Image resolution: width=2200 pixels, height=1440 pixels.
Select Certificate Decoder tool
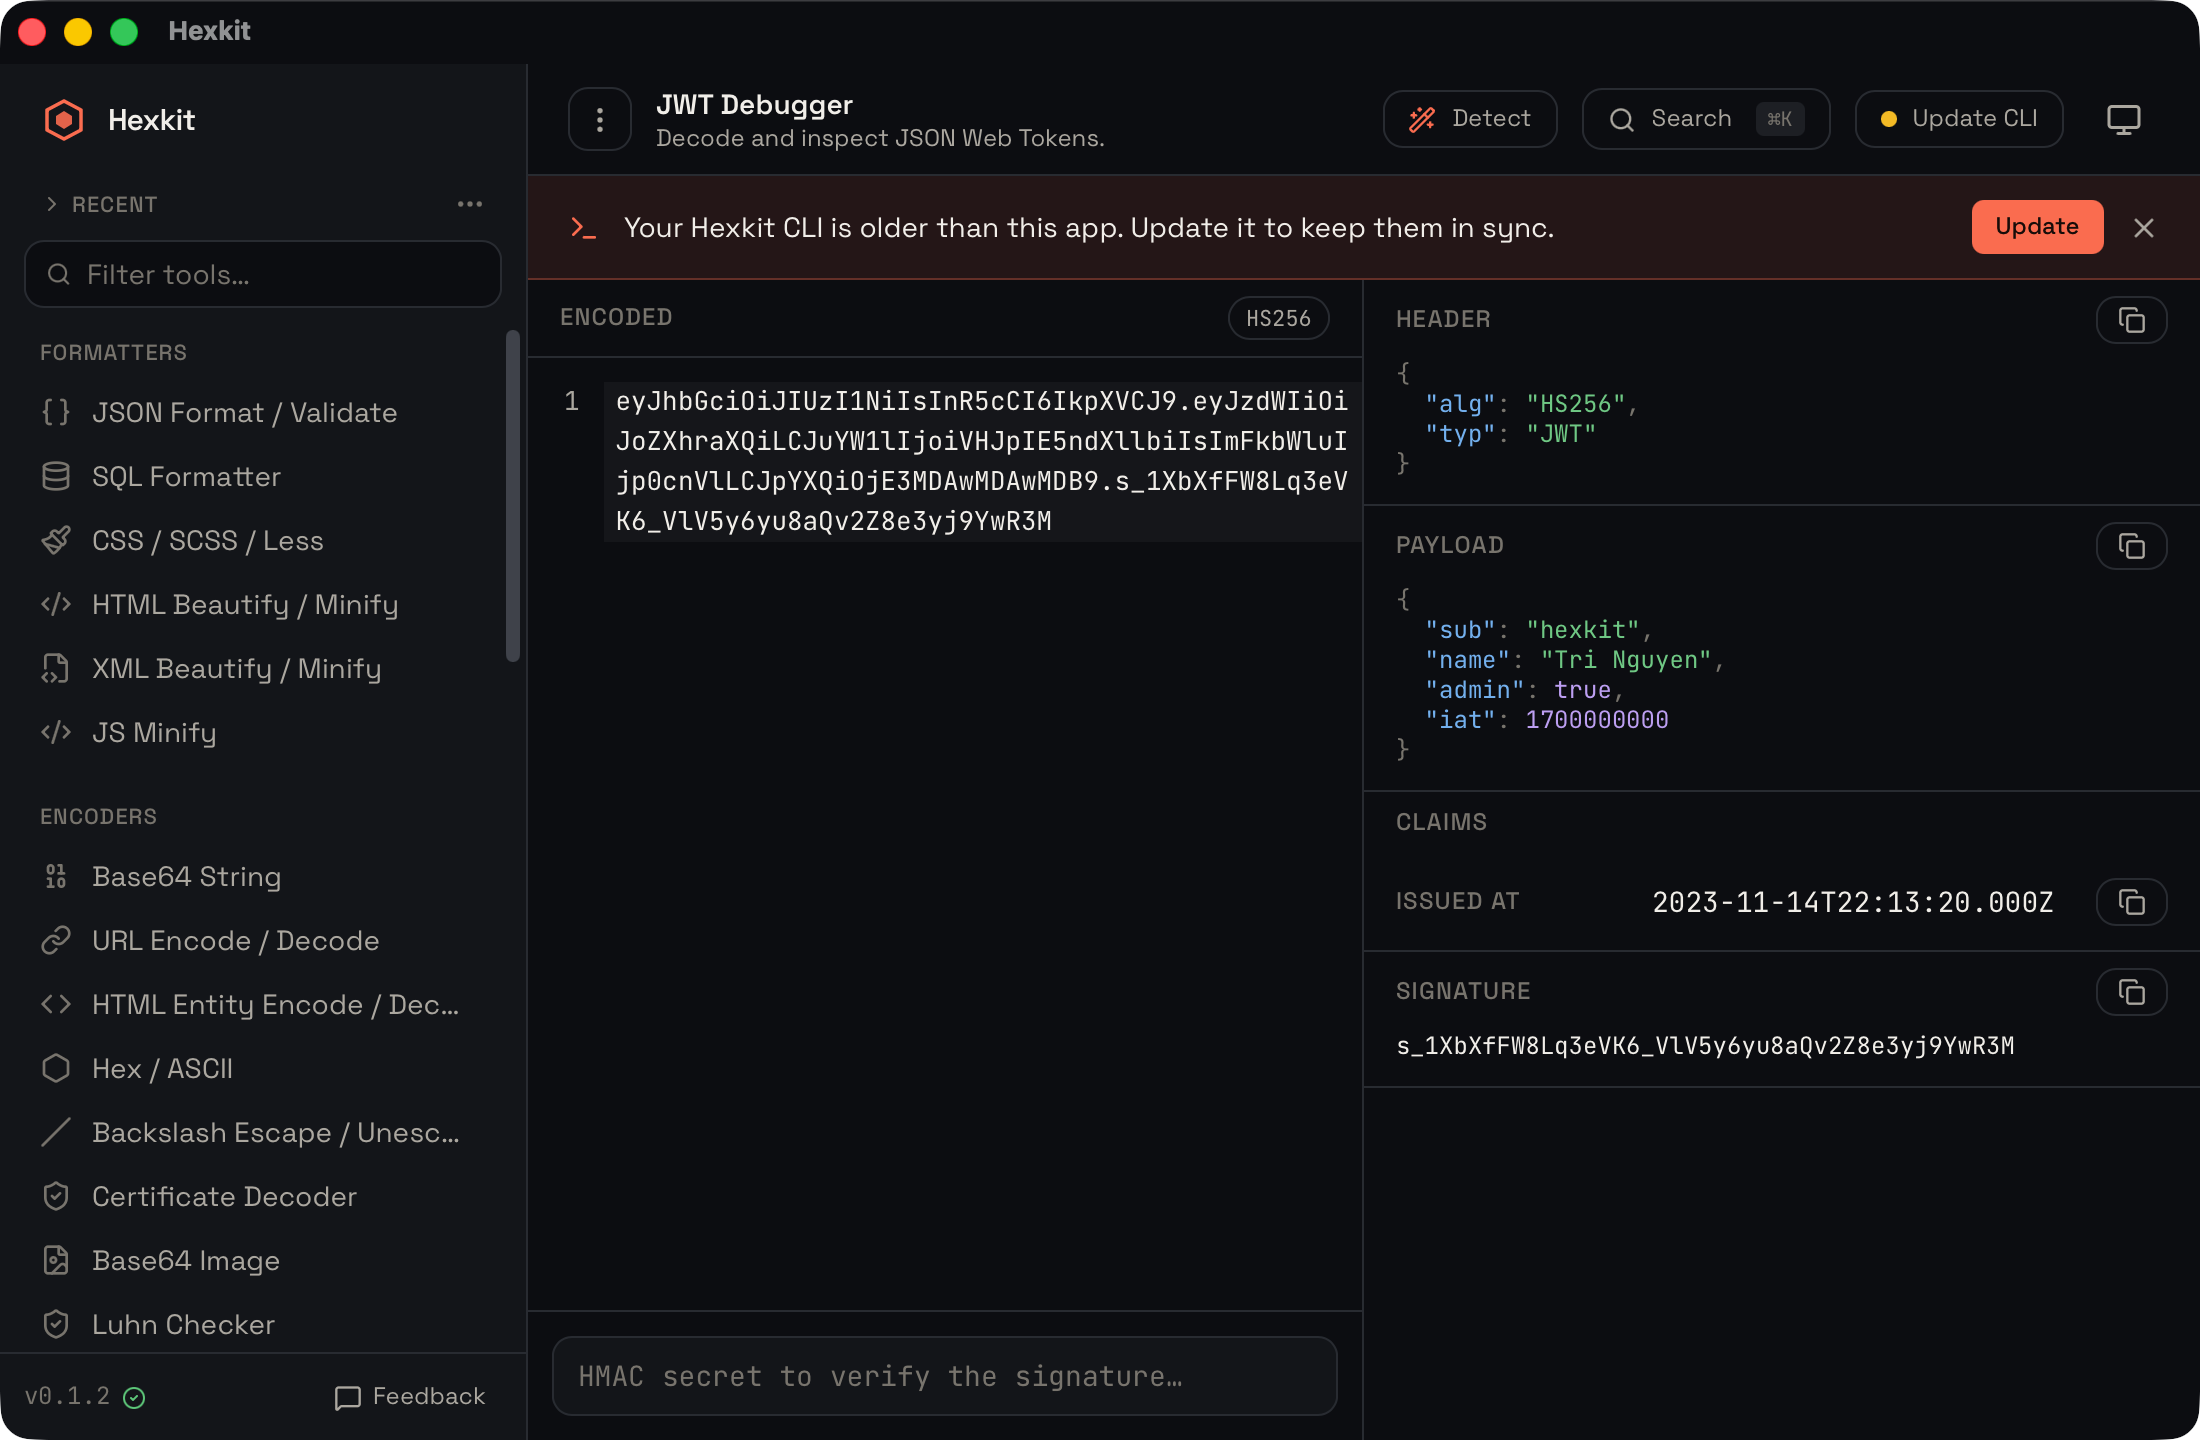[x=262, y=1196]
